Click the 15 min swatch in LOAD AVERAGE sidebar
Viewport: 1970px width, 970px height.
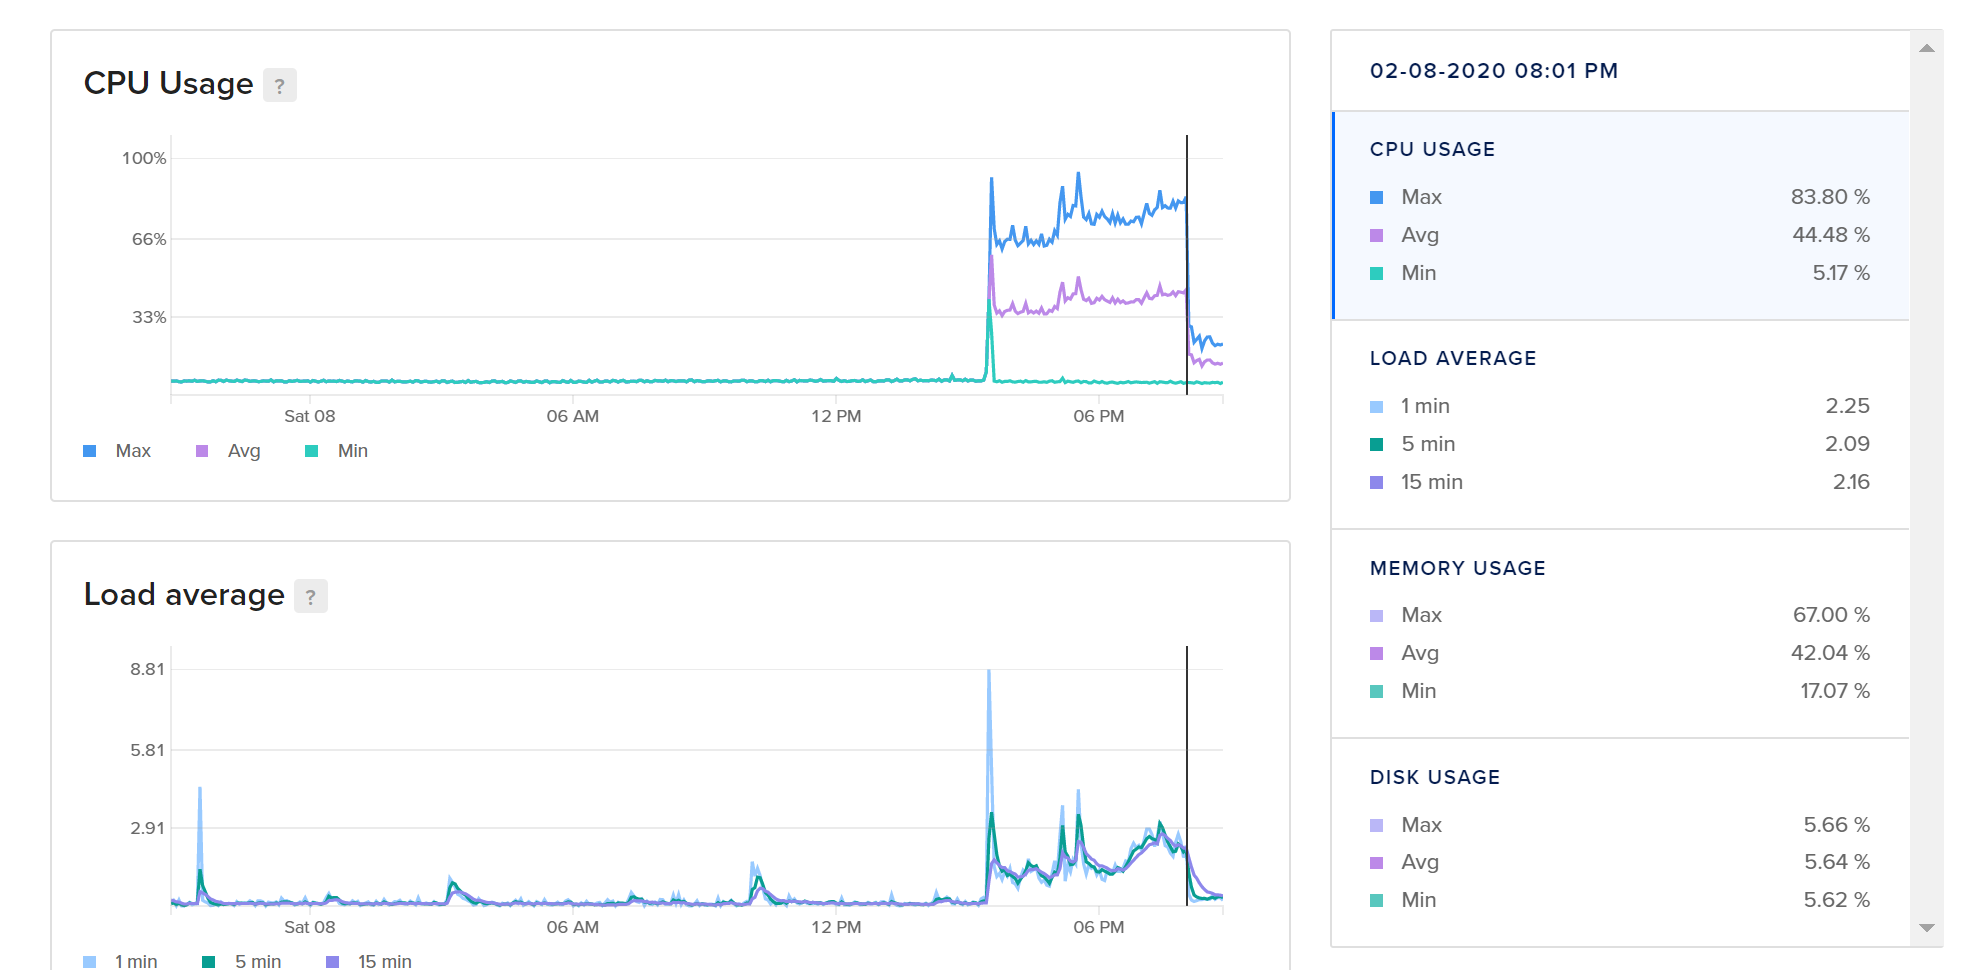point(1377,481)
